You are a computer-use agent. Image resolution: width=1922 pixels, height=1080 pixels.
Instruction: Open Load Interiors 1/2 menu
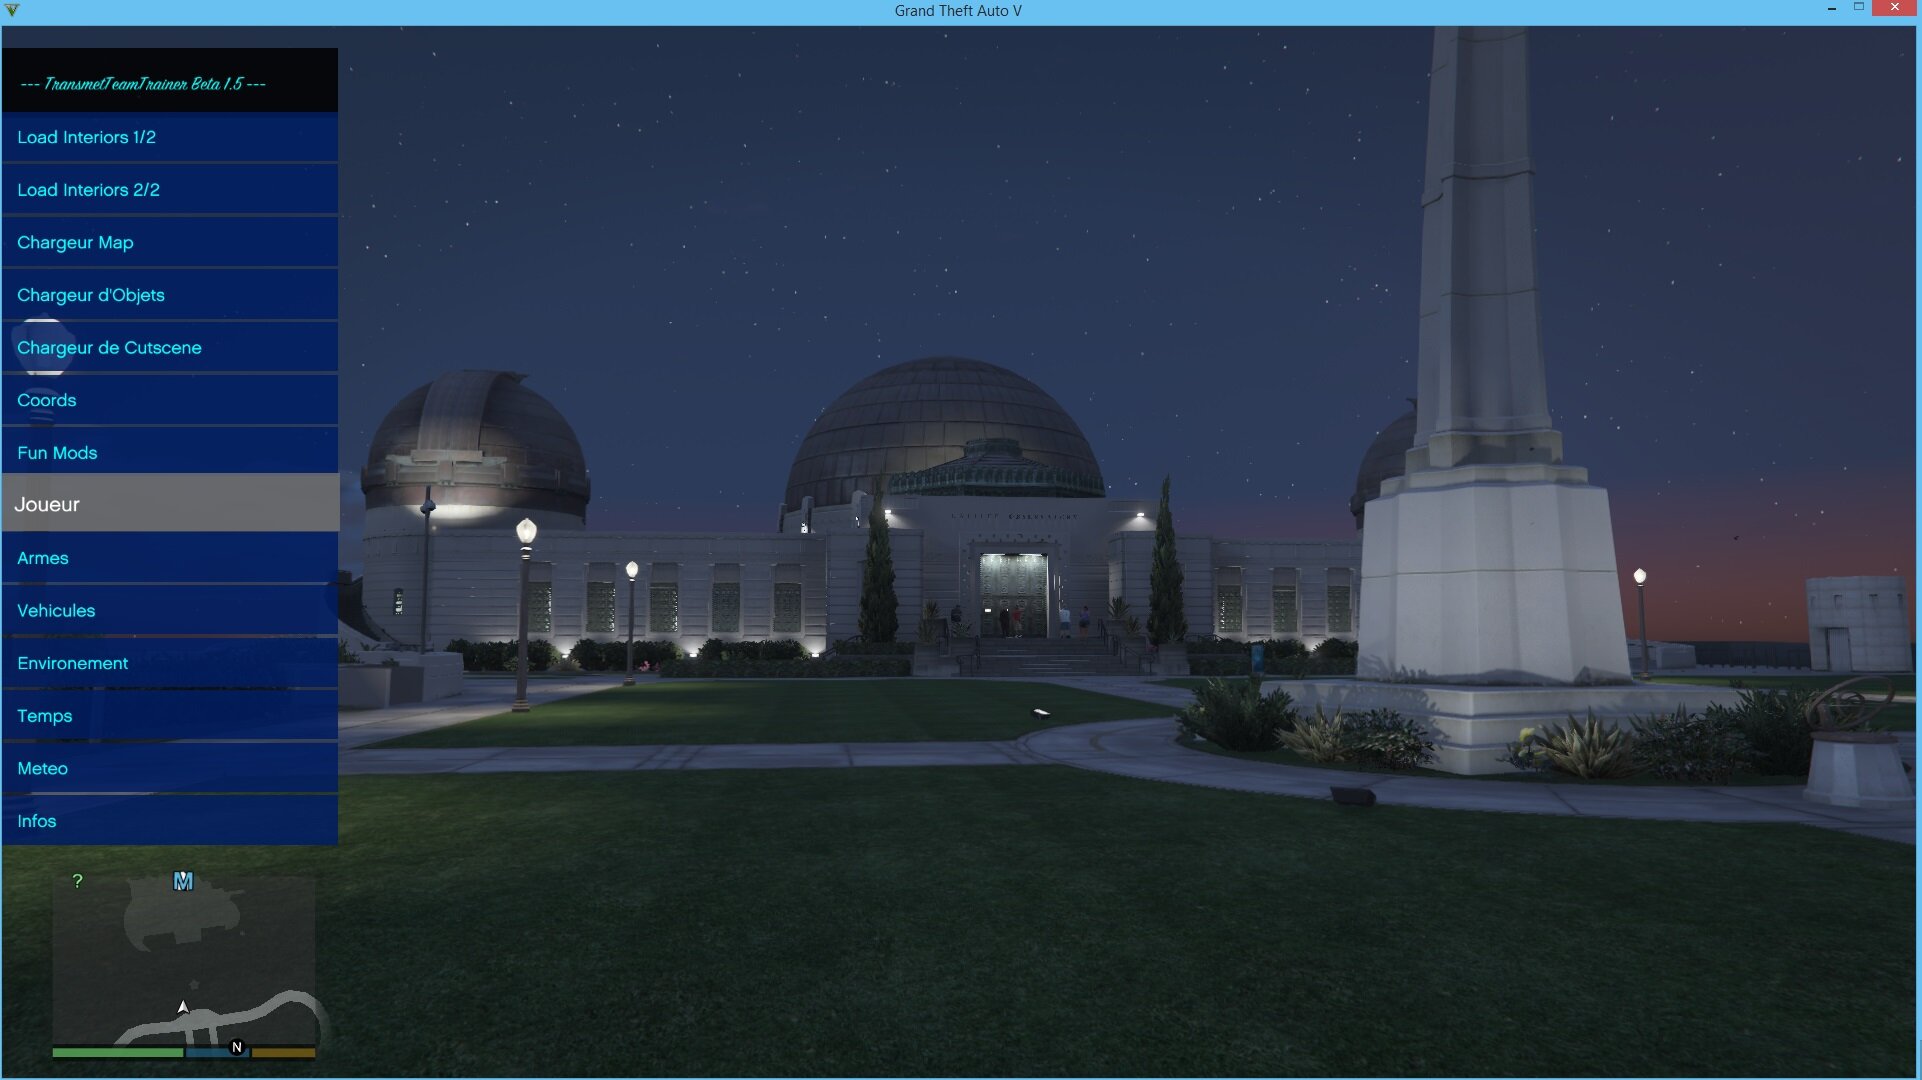[170, 138]
